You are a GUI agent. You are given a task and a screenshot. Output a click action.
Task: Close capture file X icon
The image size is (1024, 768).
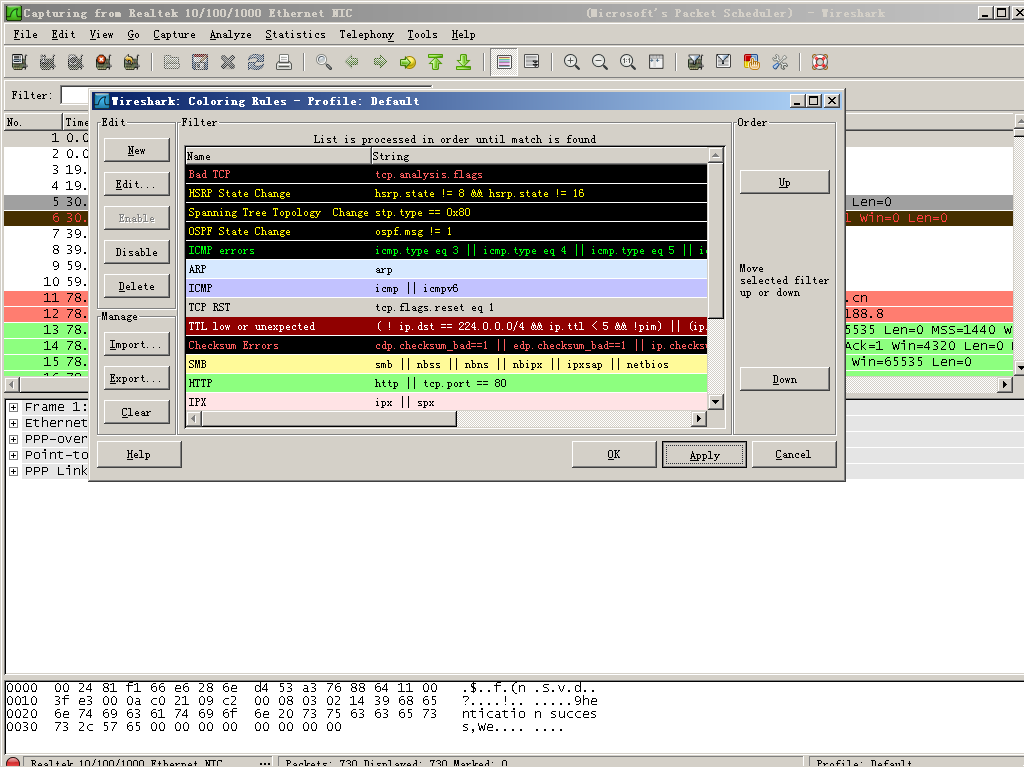pyautogui.click(x=228, y=62)
